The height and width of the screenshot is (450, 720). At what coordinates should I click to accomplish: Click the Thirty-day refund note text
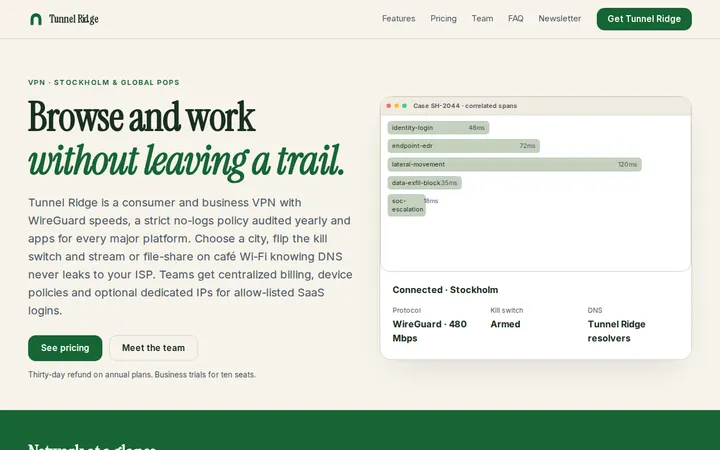(142, 375)
